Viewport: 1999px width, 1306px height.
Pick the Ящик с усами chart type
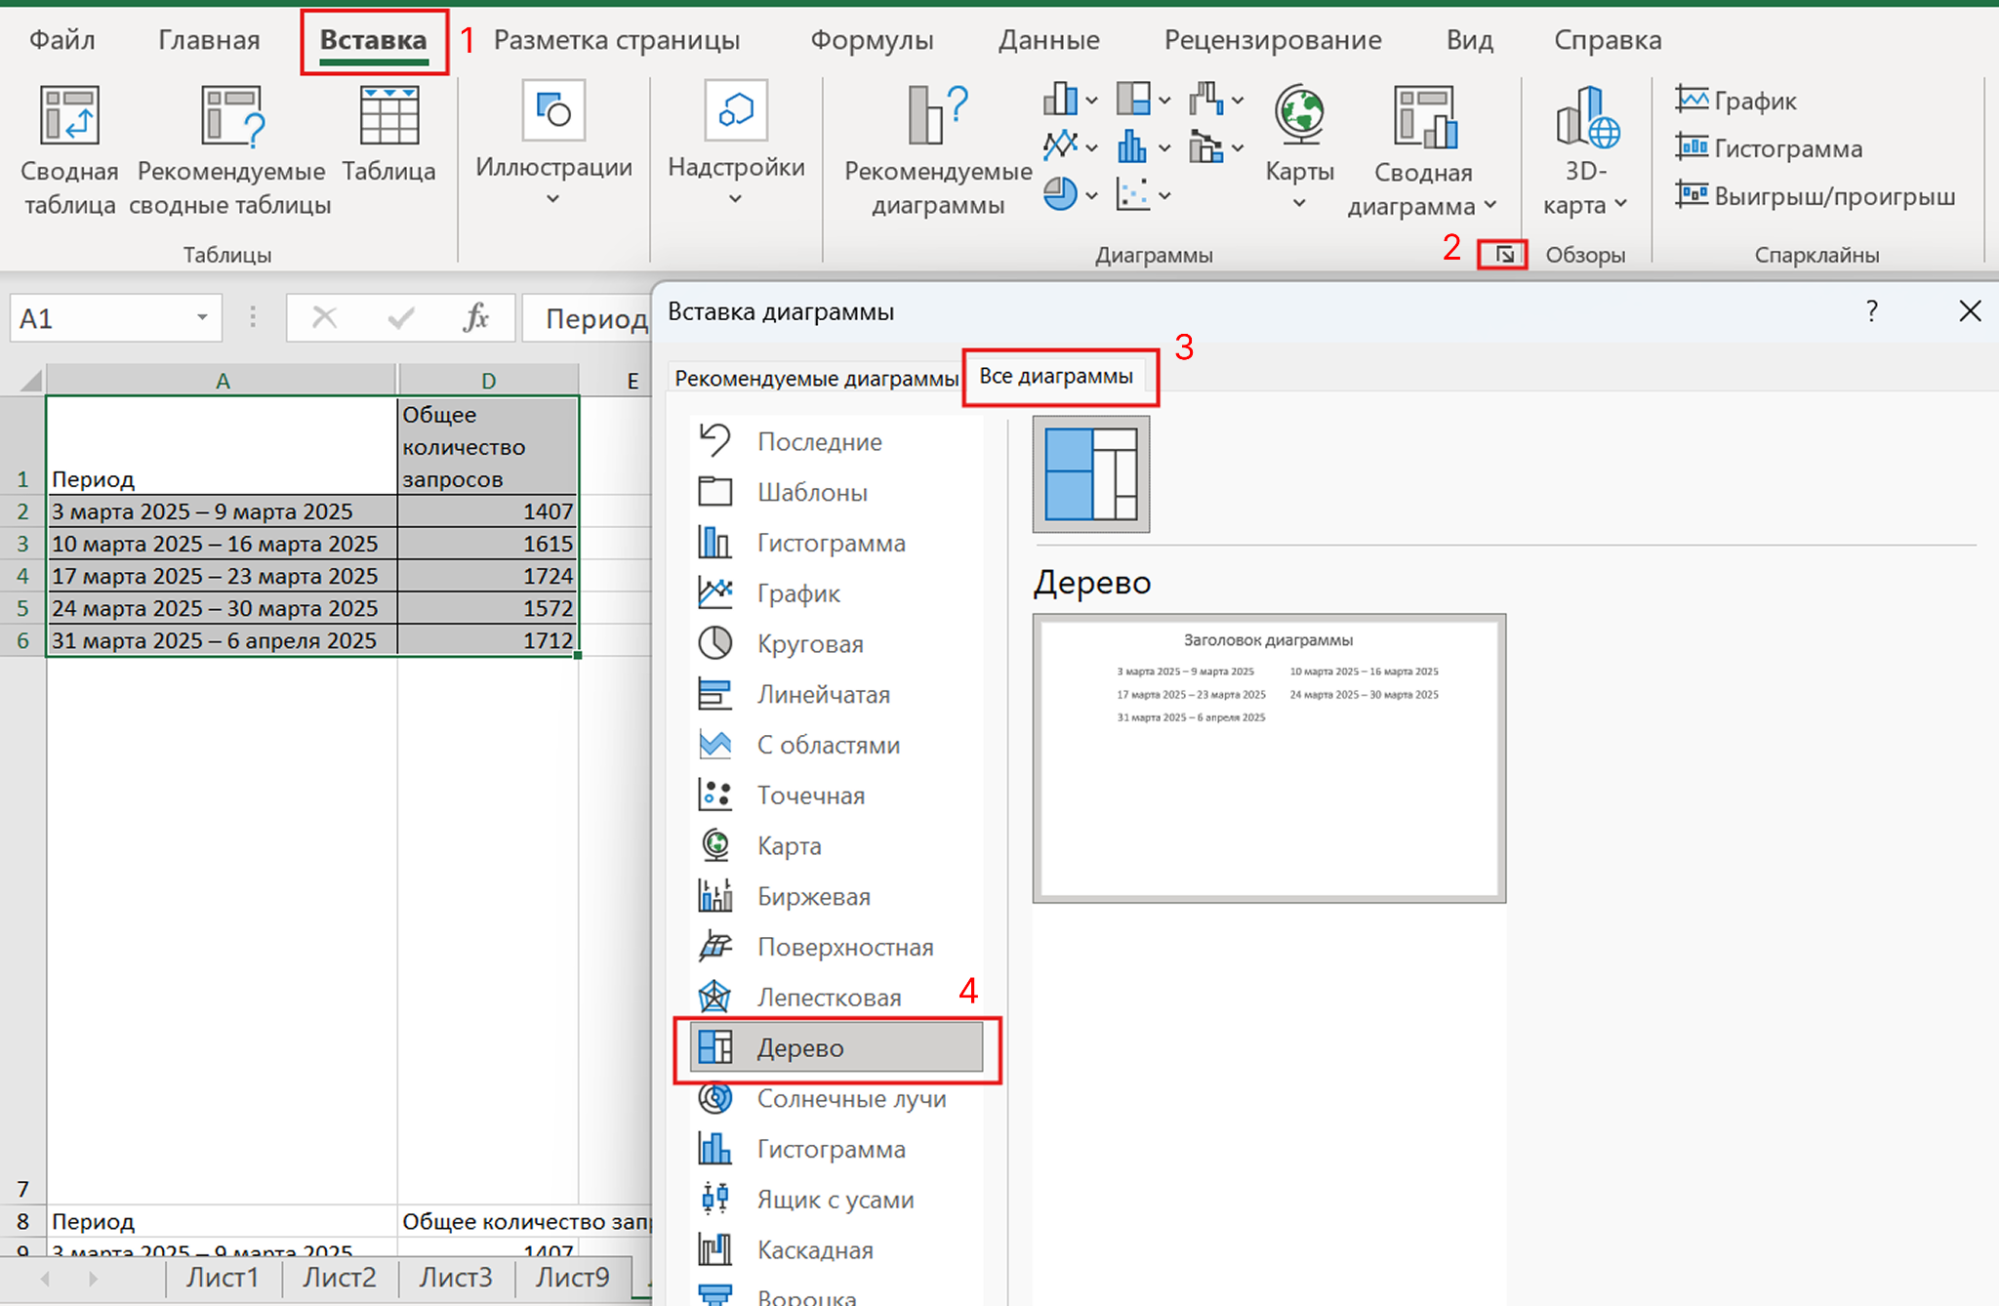[x=834, y=1200]
